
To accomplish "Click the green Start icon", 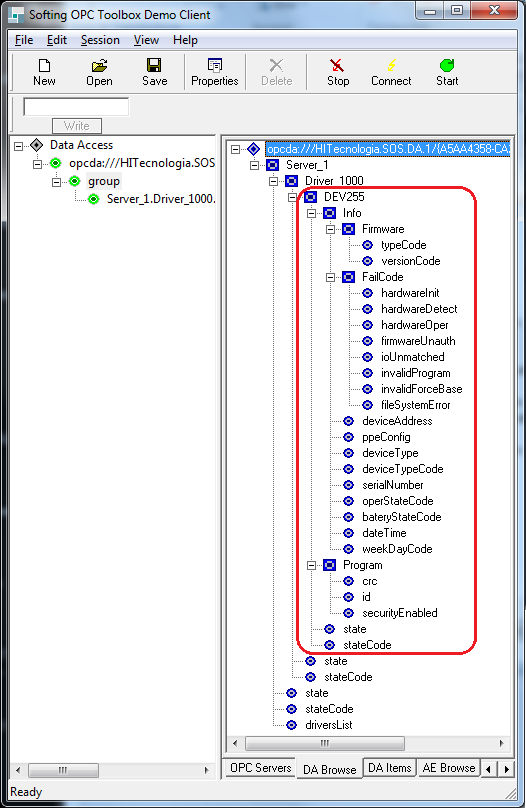I will pyautogui.click(x=447, y=65).
